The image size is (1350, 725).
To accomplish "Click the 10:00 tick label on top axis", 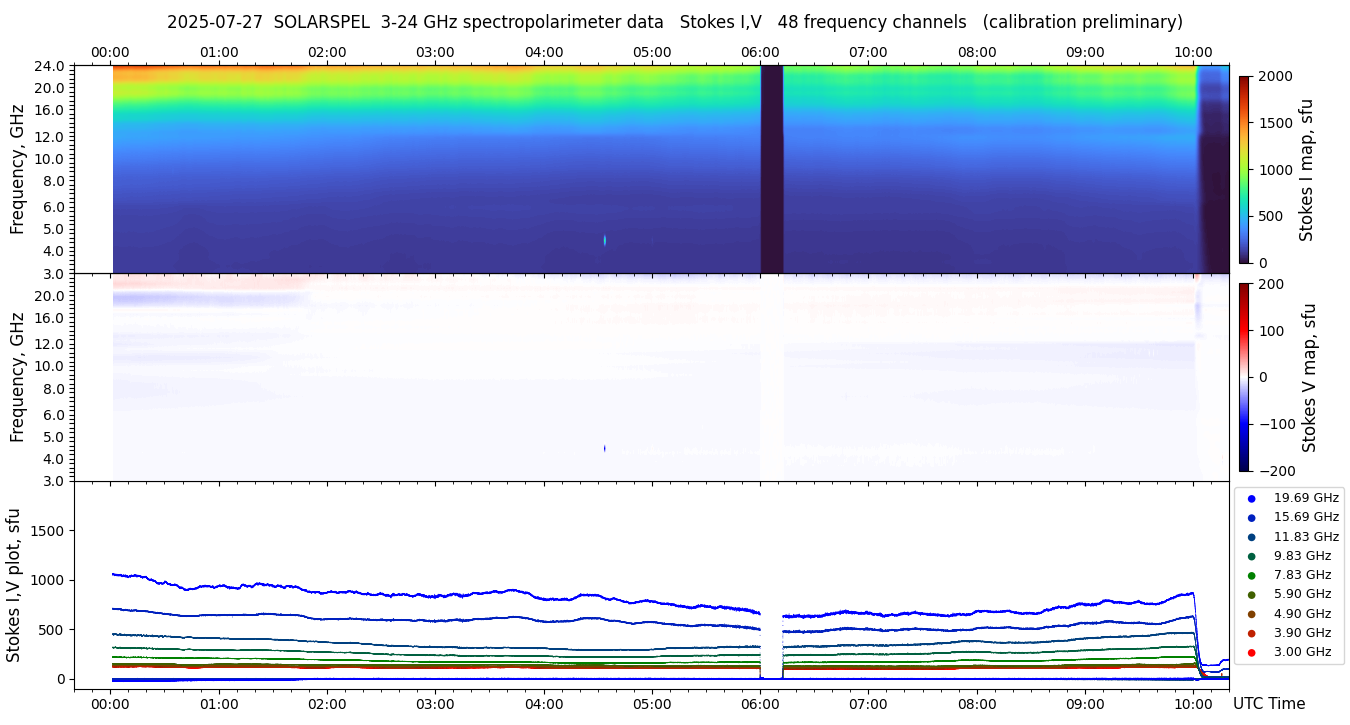I will [x=1193, y=52].
